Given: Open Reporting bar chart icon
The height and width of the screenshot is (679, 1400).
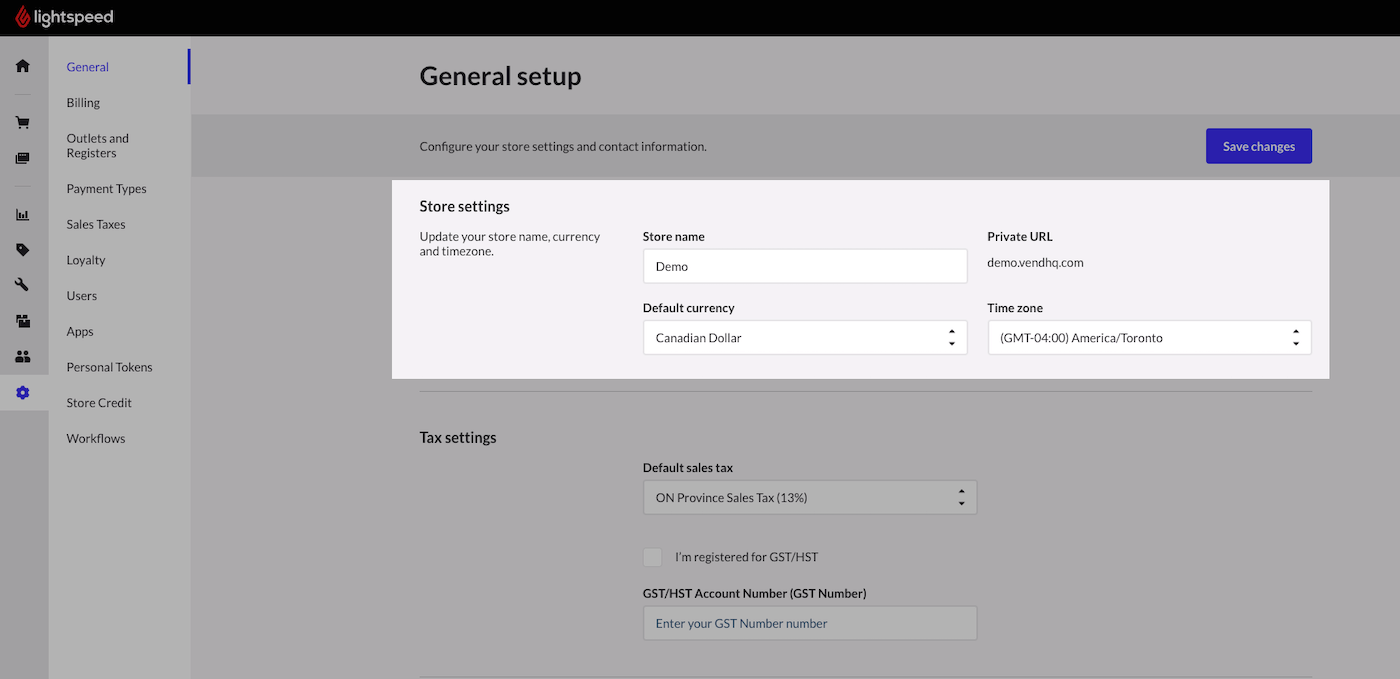Looking at the screenshot, I should [22, 215].
